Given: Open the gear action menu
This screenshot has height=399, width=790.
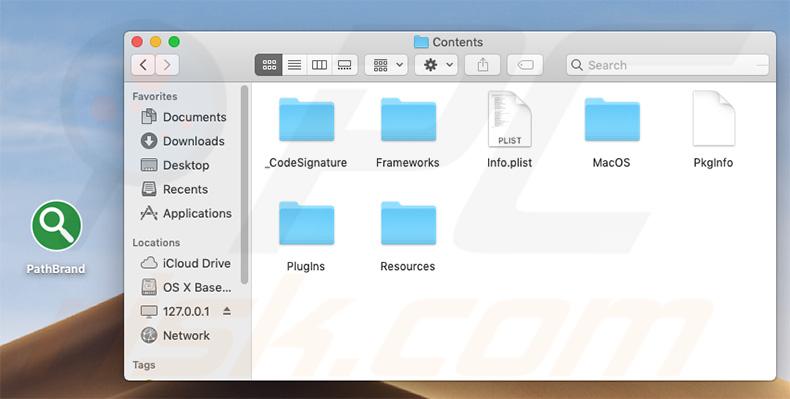Looking at the screenshot, I should pyautogui.click(x=436, y=65).
